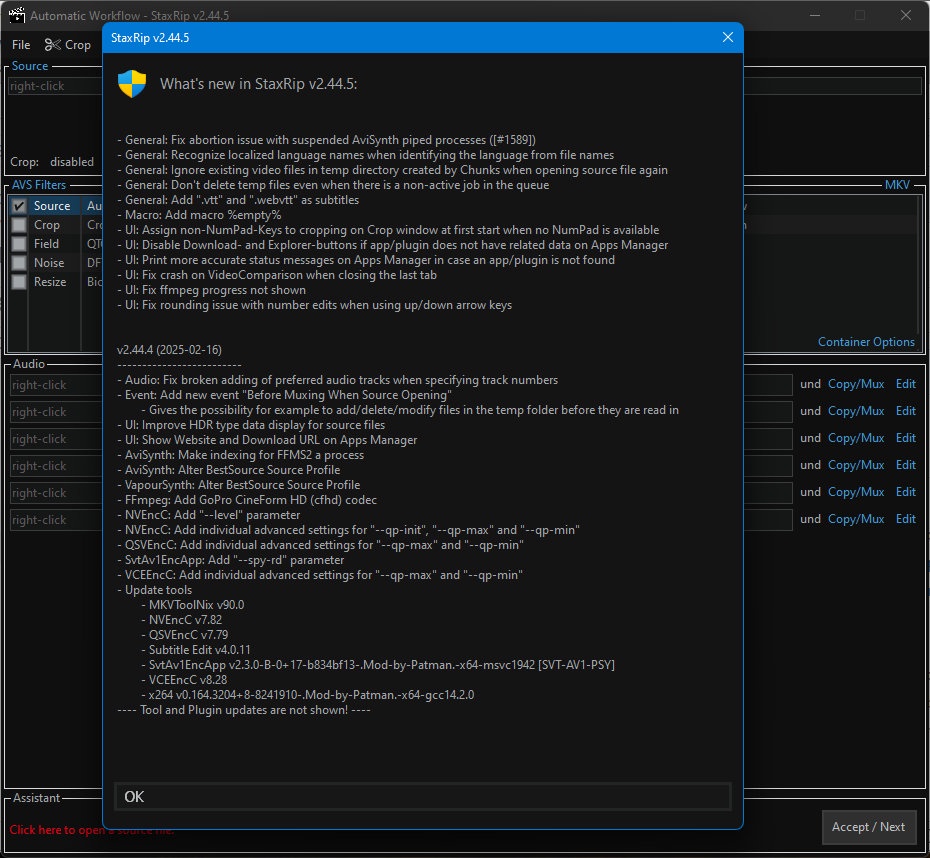Click Copy/Mux on the last audio track
The height and width of the screenshot is (858, 930).
[x=856, y=519]
